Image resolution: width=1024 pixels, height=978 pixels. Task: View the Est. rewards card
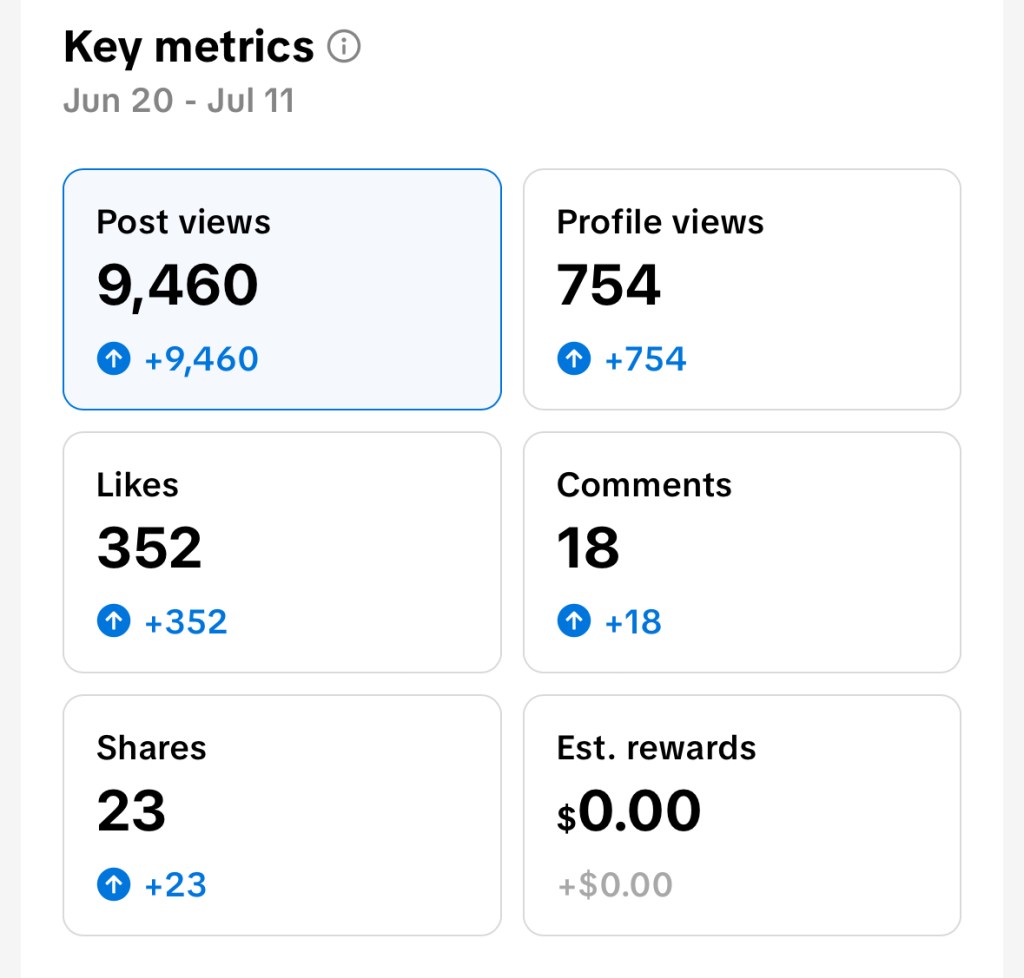pyautogui.click(x=742, y=815)
